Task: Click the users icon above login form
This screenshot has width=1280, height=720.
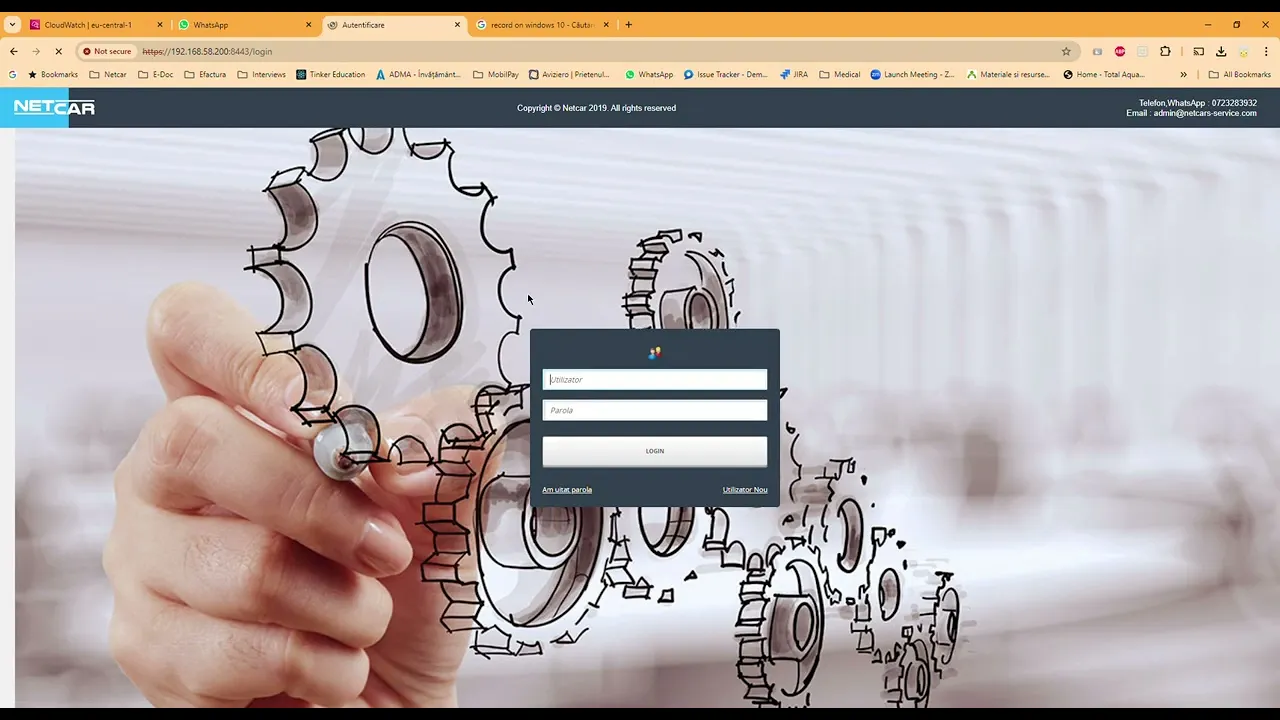Action: click(655, 352)
